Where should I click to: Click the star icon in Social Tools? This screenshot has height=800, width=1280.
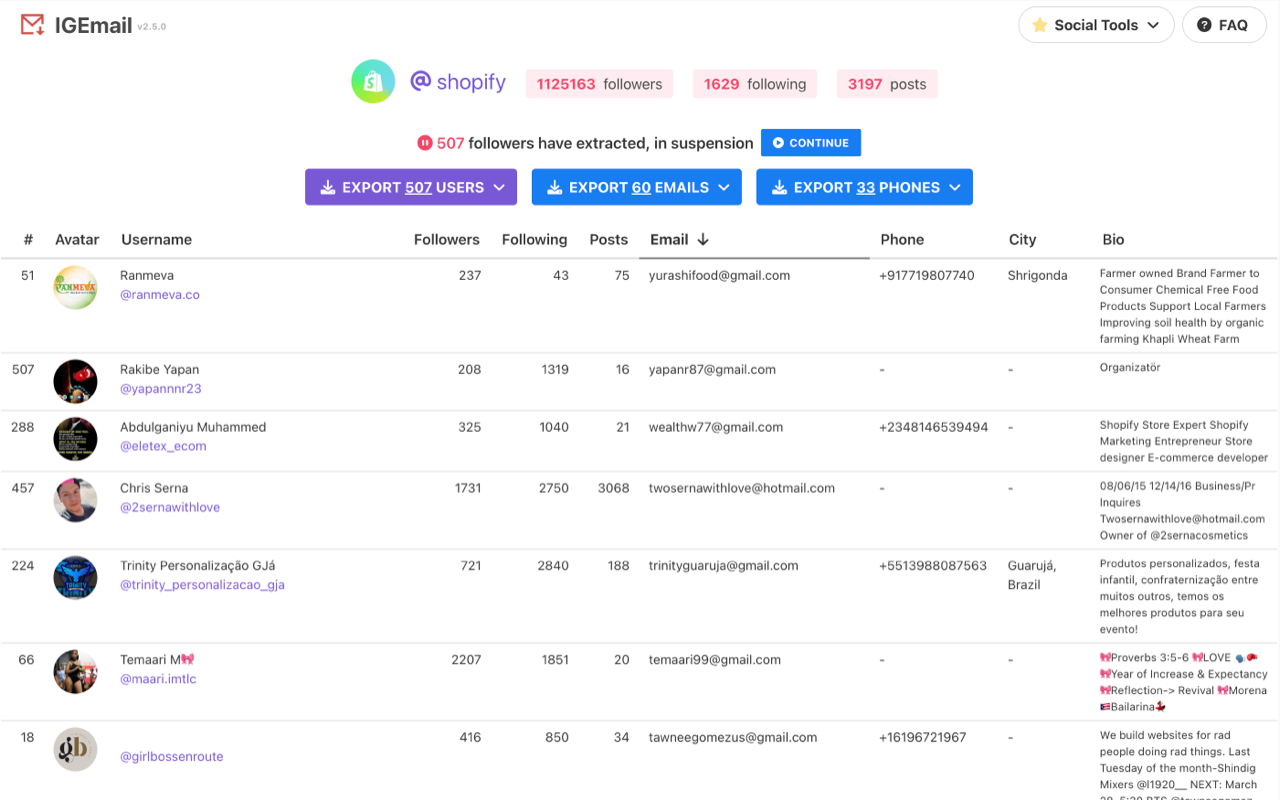pyautogui.click(x=1040, y=25)
